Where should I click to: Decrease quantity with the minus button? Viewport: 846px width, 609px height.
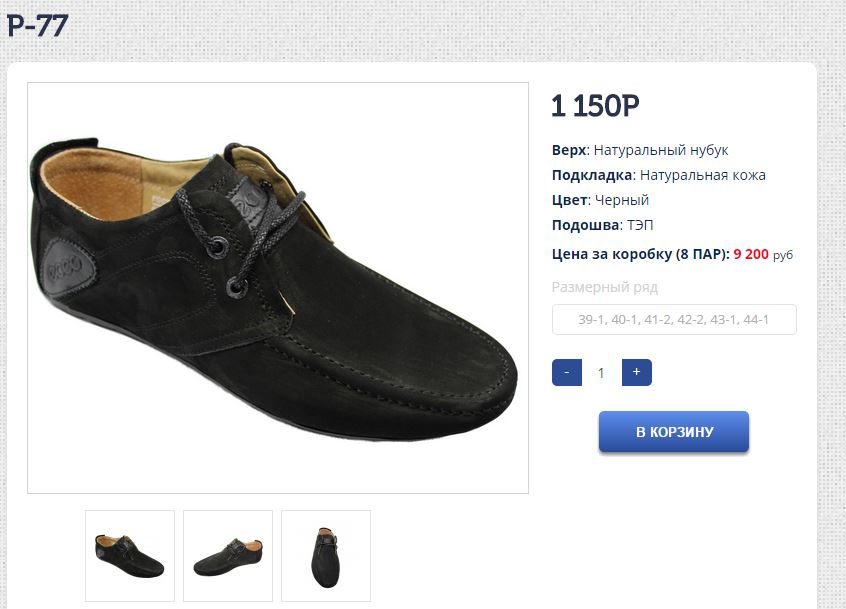566,372
